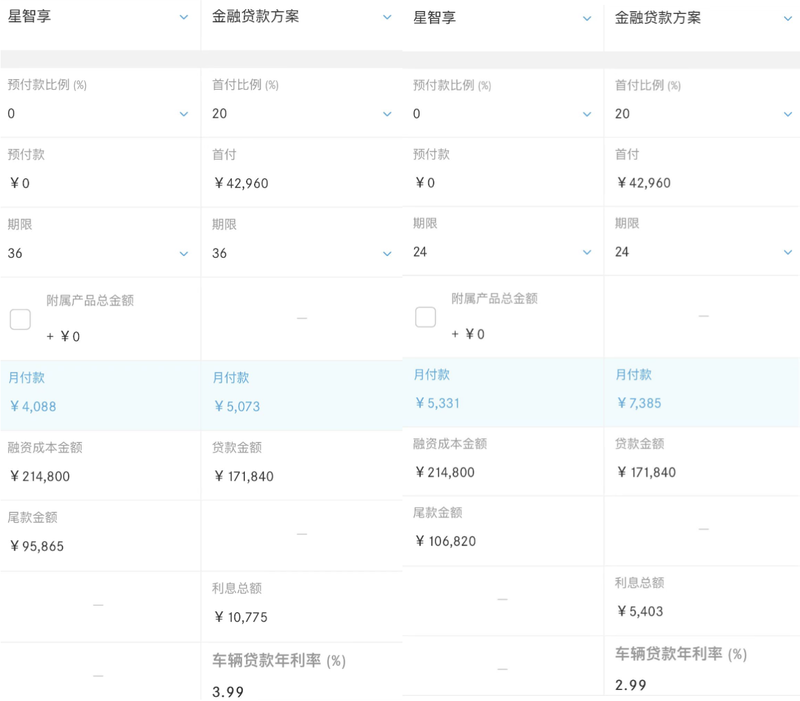
Task: Click the 尾款金额 value ¥106,820
Action: pyautogui.click(x=449, y=541)
